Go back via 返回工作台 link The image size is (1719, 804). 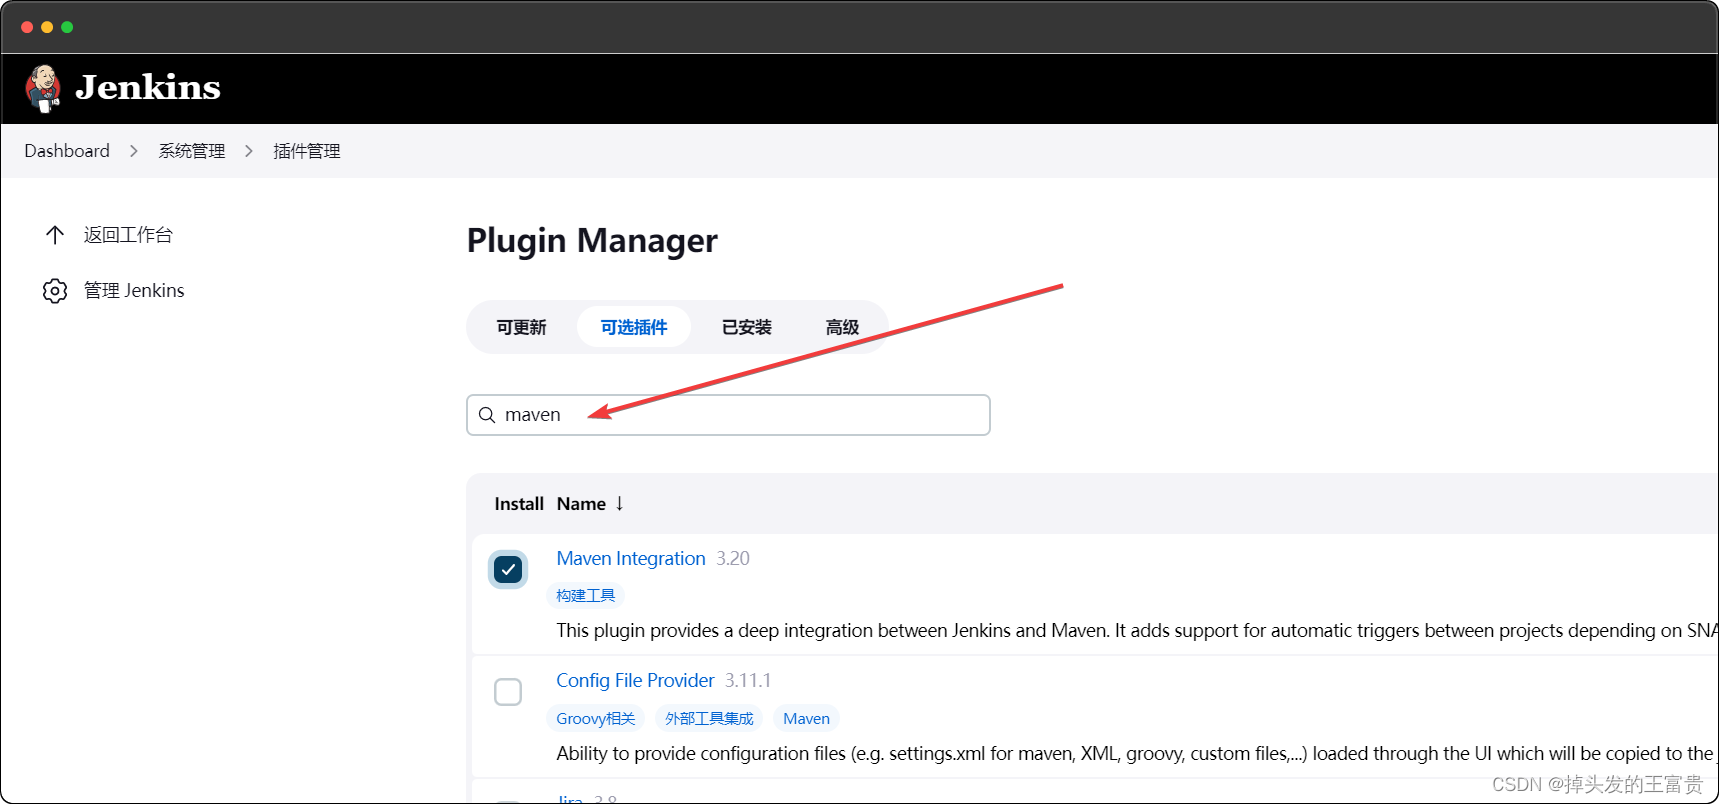click(128, 235)
